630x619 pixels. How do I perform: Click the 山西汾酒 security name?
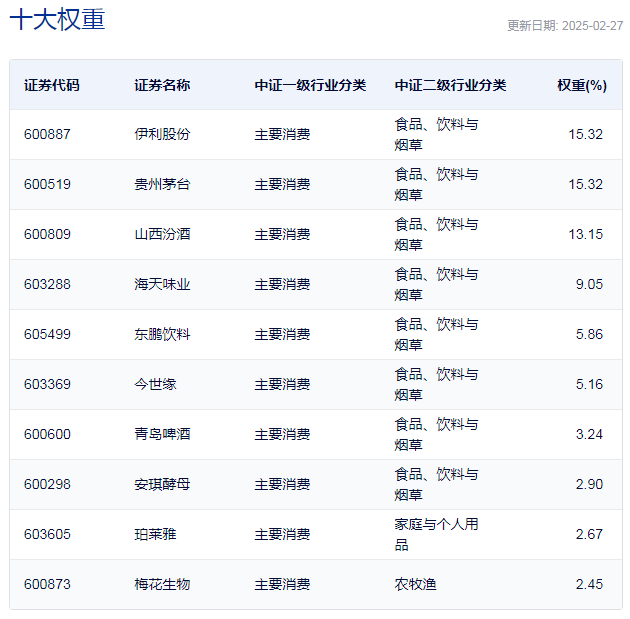click(162, 234)
